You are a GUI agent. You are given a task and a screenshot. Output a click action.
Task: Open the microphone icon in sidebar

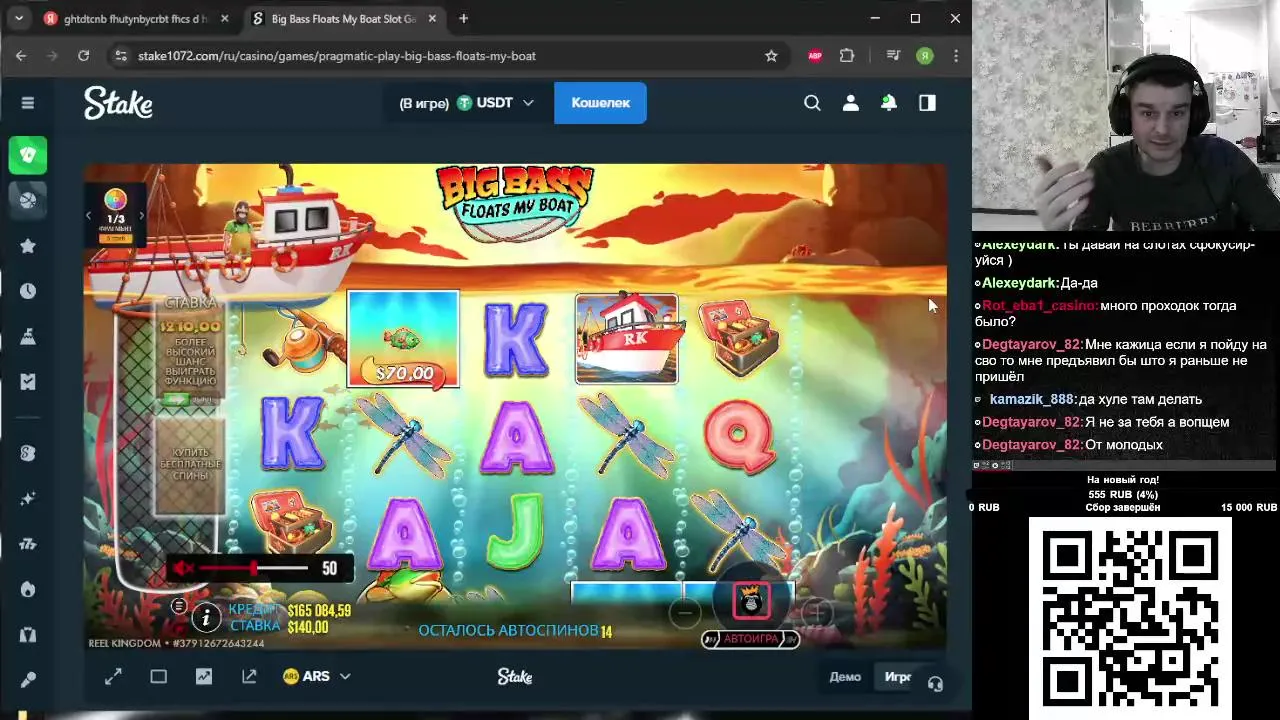[28, 679]
